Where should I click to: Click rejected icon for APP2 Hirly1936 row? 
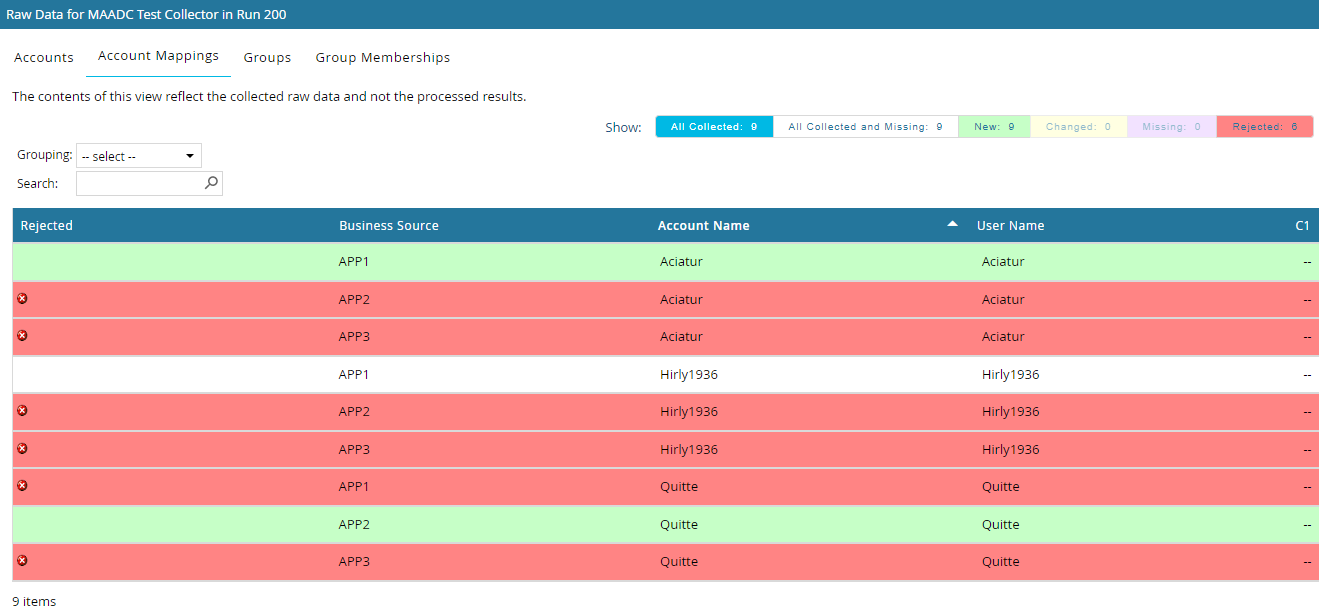[x=23, y=410]
